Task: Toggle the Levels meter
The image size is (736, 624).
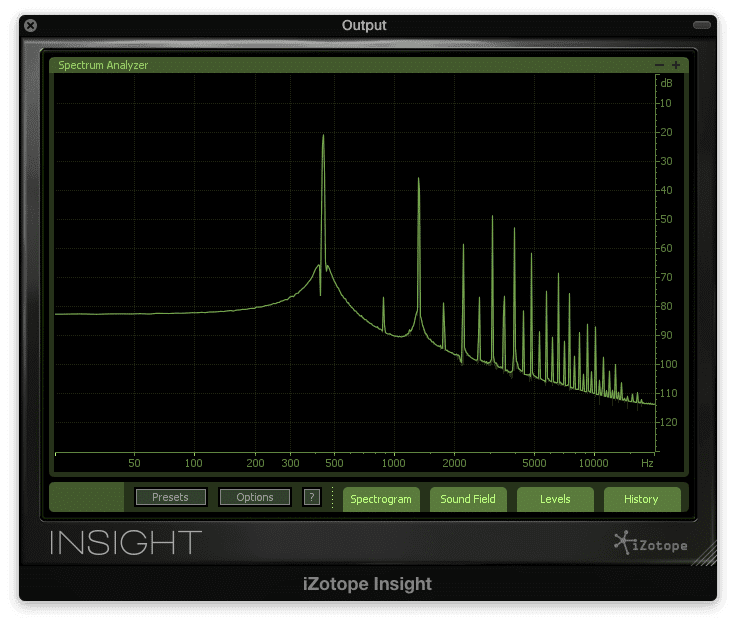Action: (555, 499)
